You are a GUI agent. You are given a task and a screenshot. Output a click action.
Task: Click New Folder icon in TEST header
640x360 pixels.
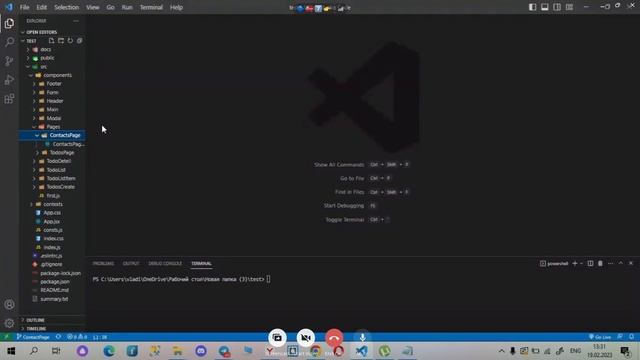[x=61, y=41]
